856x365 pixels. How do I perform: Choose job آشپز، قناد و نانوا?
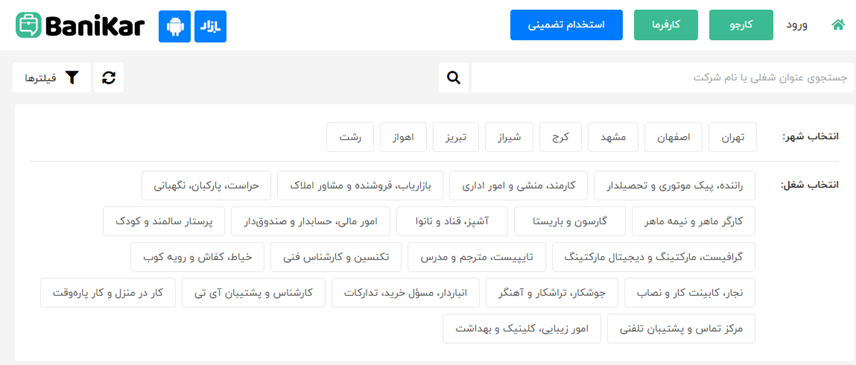point(452,221)
